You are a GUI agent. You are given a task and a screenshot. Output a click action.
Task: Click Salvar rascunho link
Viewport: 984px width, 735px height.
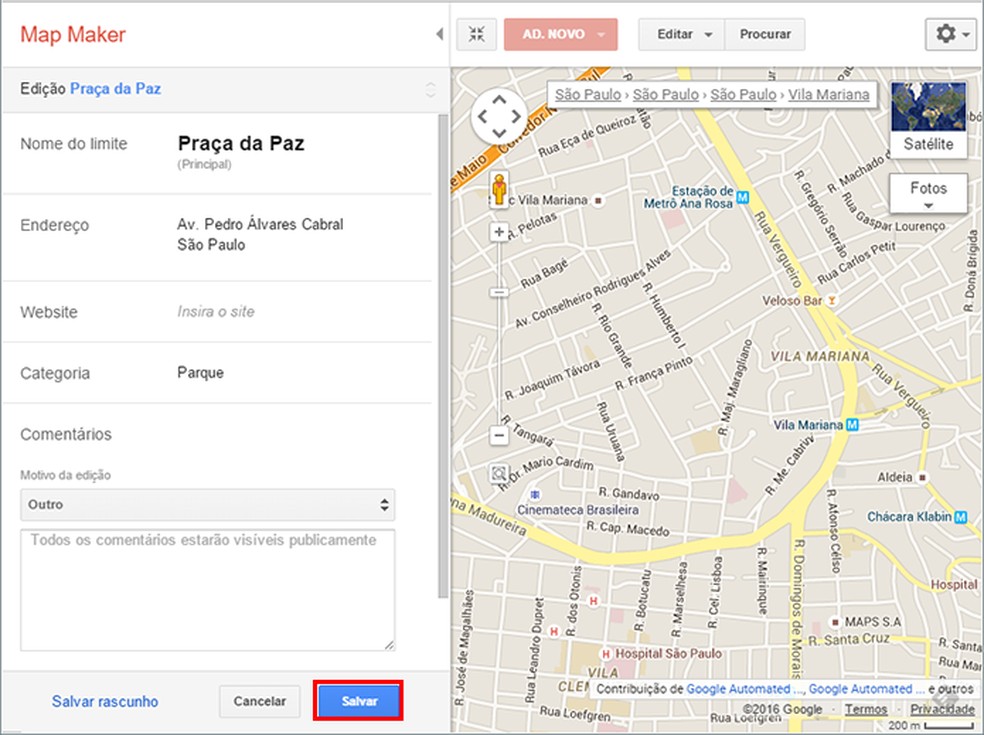coord(105,702)
